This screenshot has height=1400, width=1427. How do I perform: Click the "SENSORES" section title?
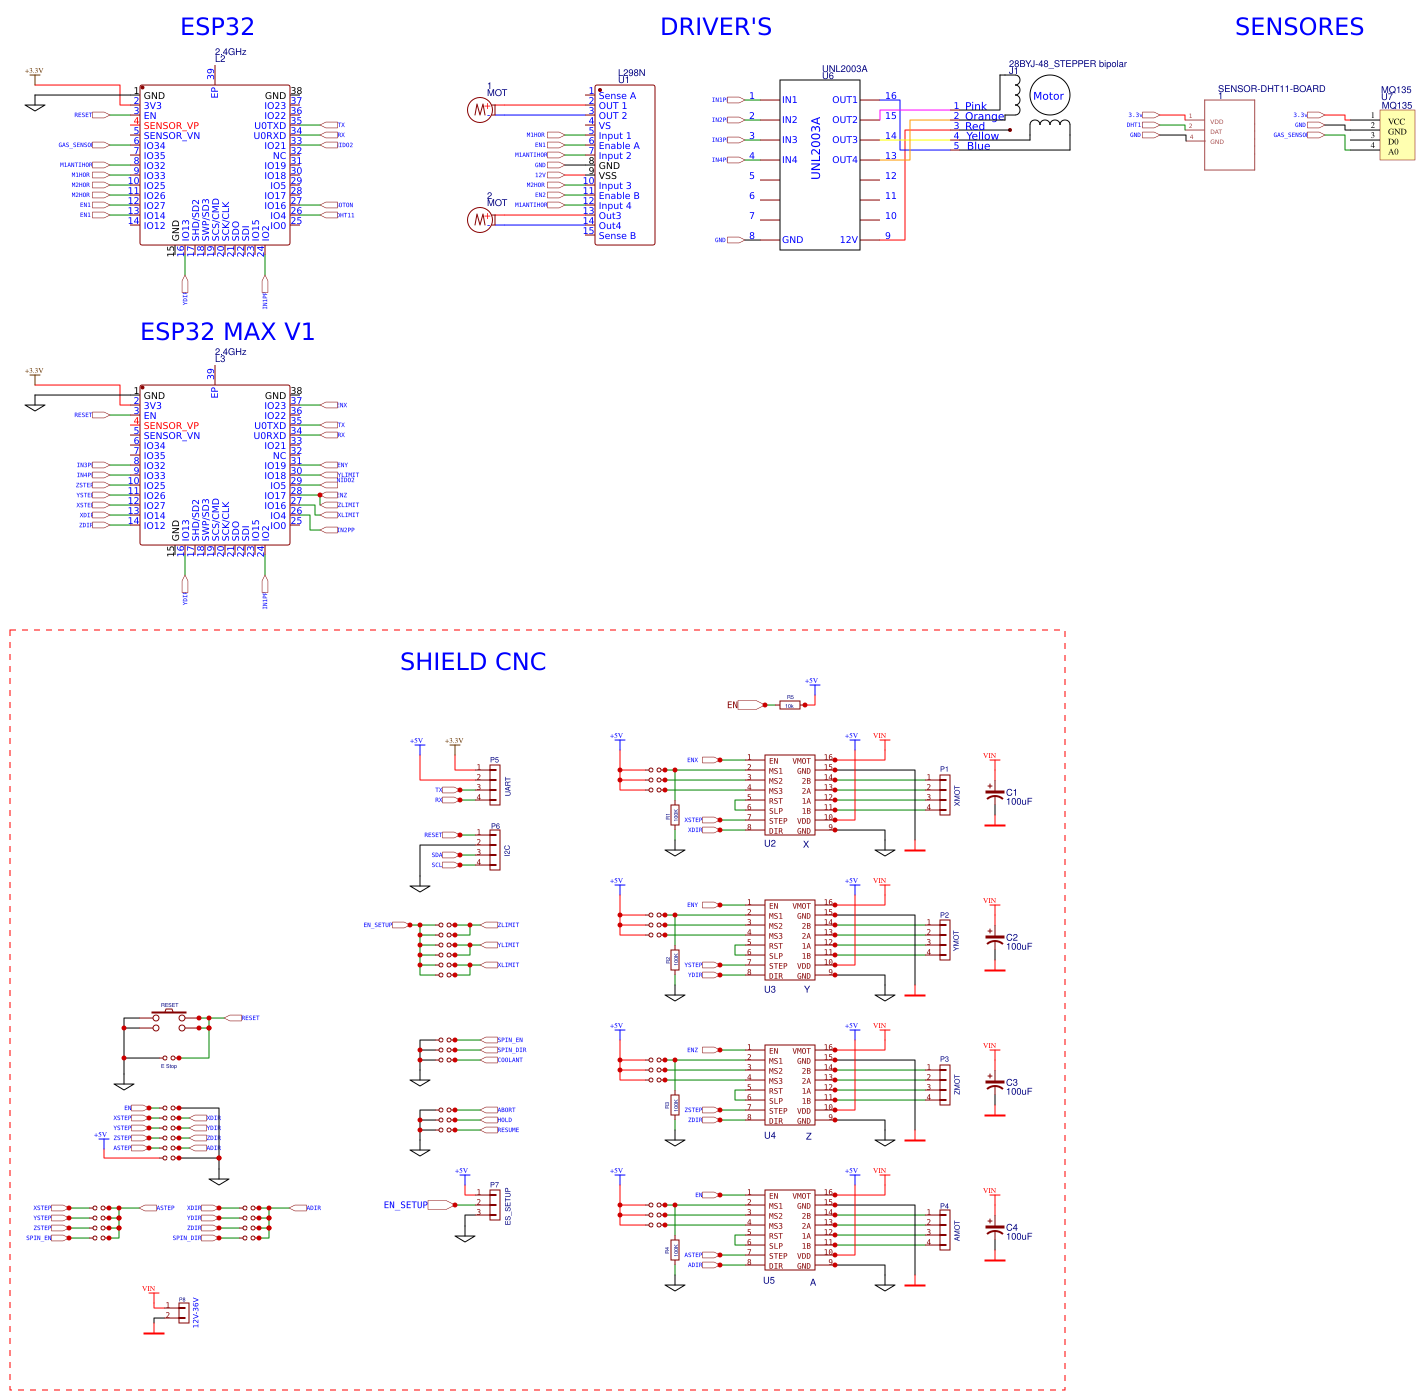(x=1299, y=27)
